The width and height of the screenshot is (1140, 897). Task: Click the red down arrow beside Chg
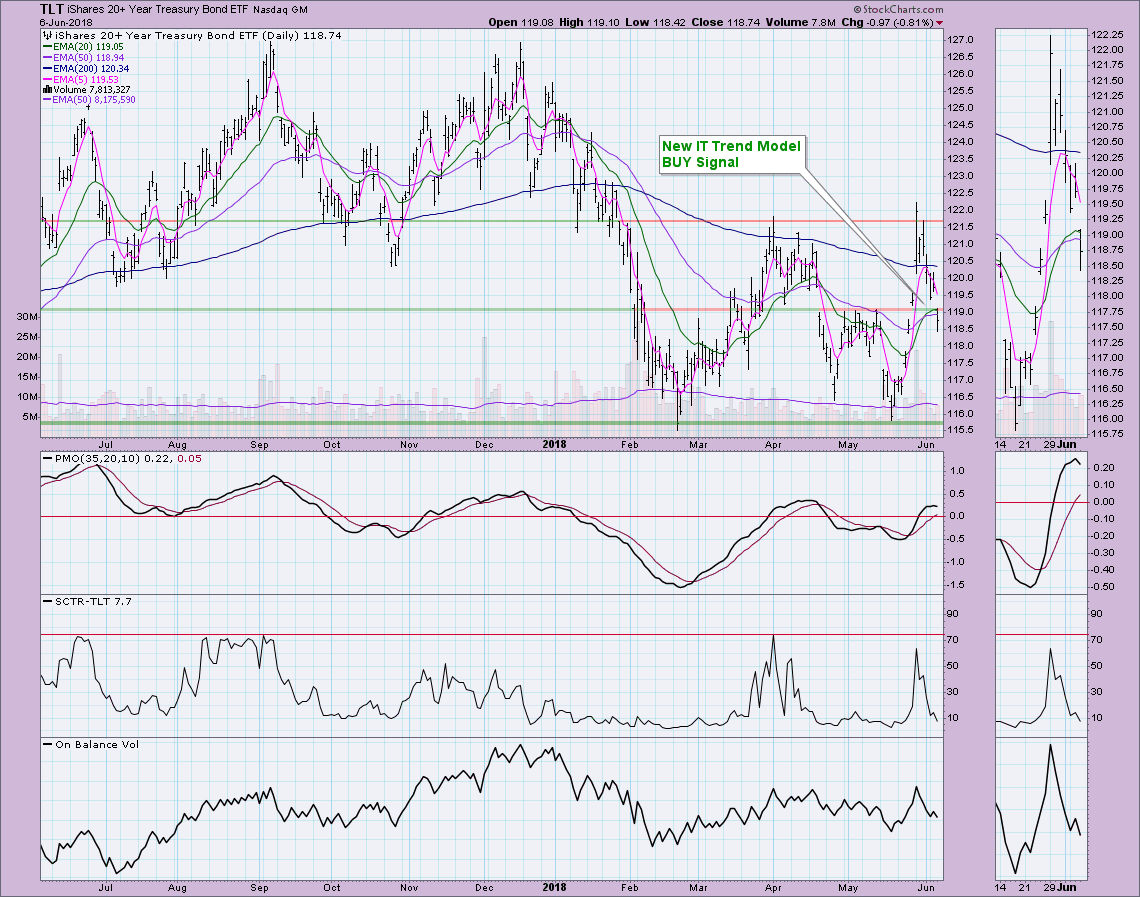click(939, 22)
